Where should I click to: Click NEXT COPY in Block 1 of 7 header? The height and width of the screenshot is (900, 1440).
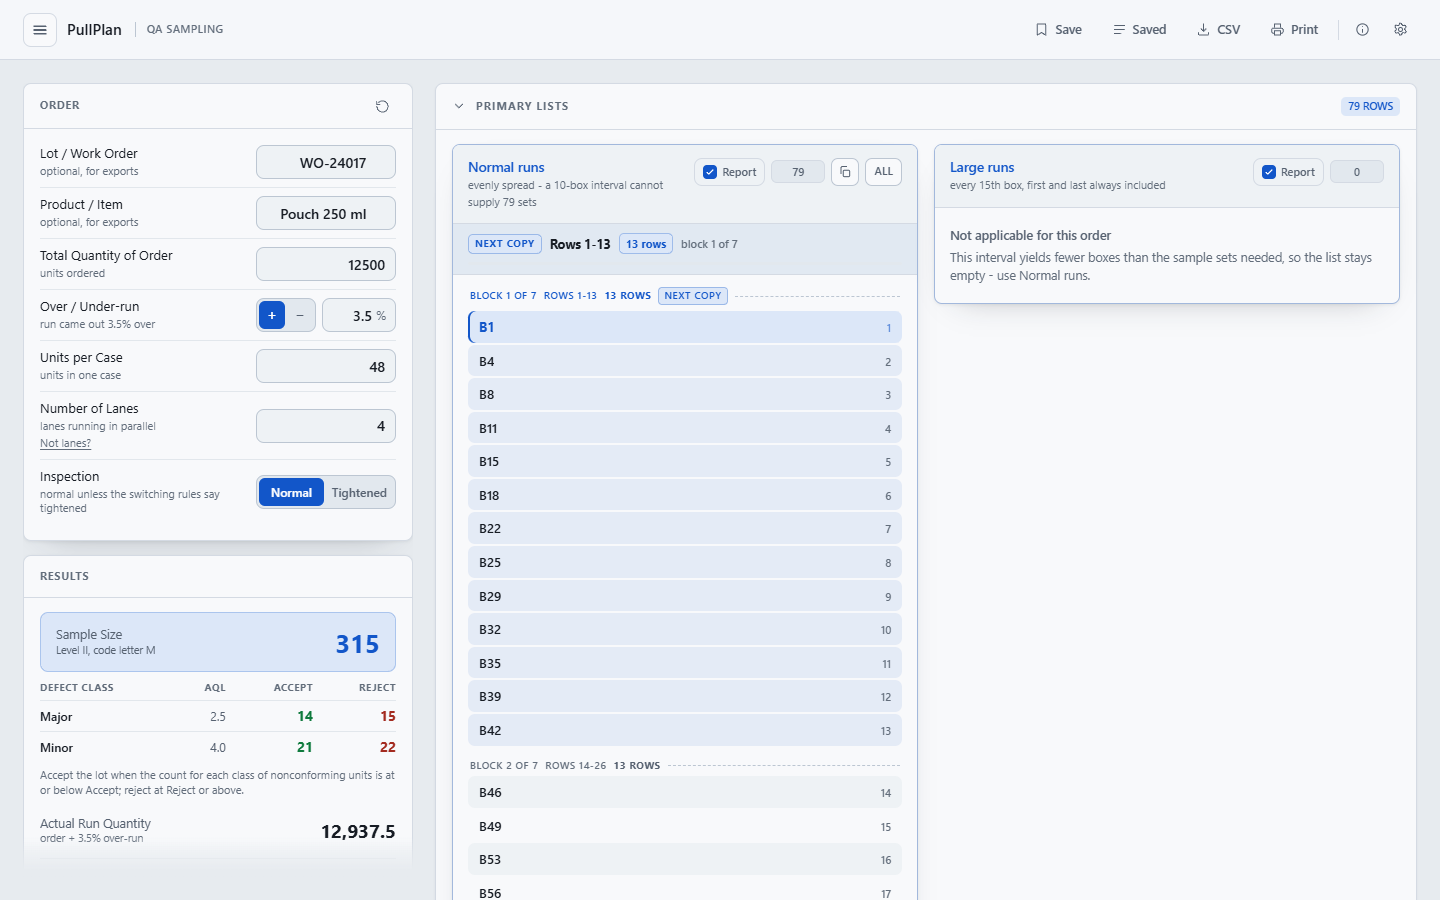click(693, 296)
